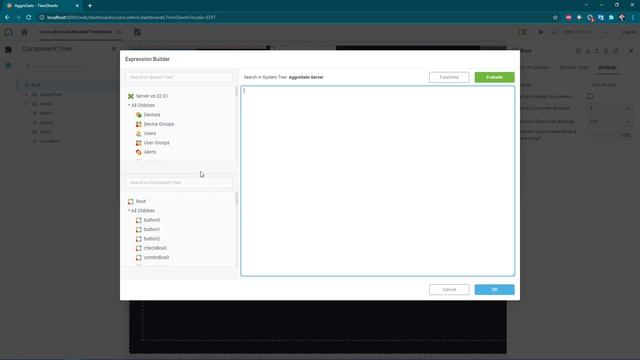Select button2 icon in dialog component tree
Image resolution: width=640 pixels, height=360 pixels.
138,239
